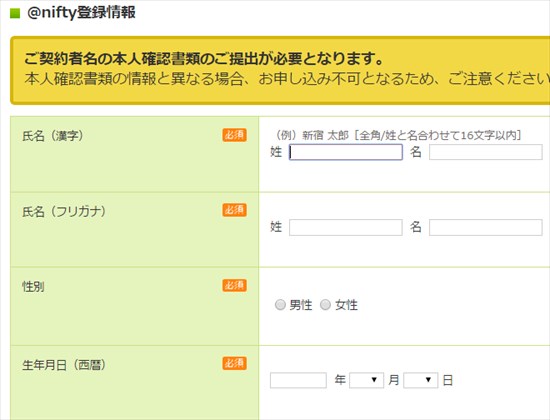
Task: Open the birth month (月) dropdown
Action: (366, 380)
